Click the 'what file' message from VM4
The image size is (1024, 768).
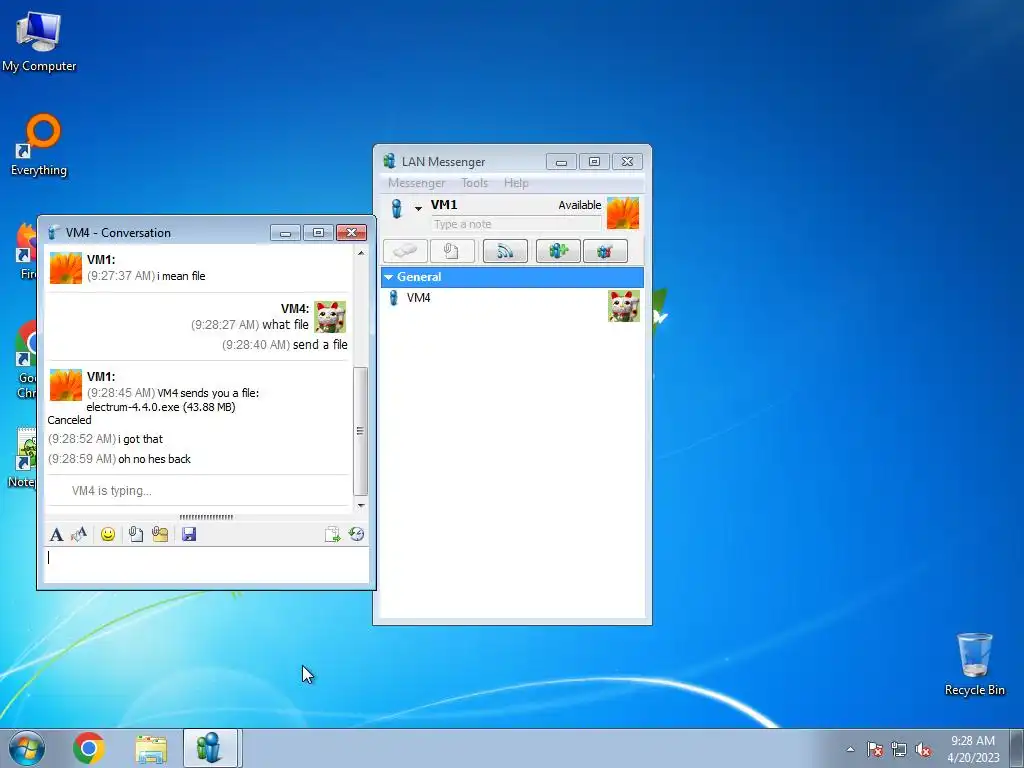[285, 325]
